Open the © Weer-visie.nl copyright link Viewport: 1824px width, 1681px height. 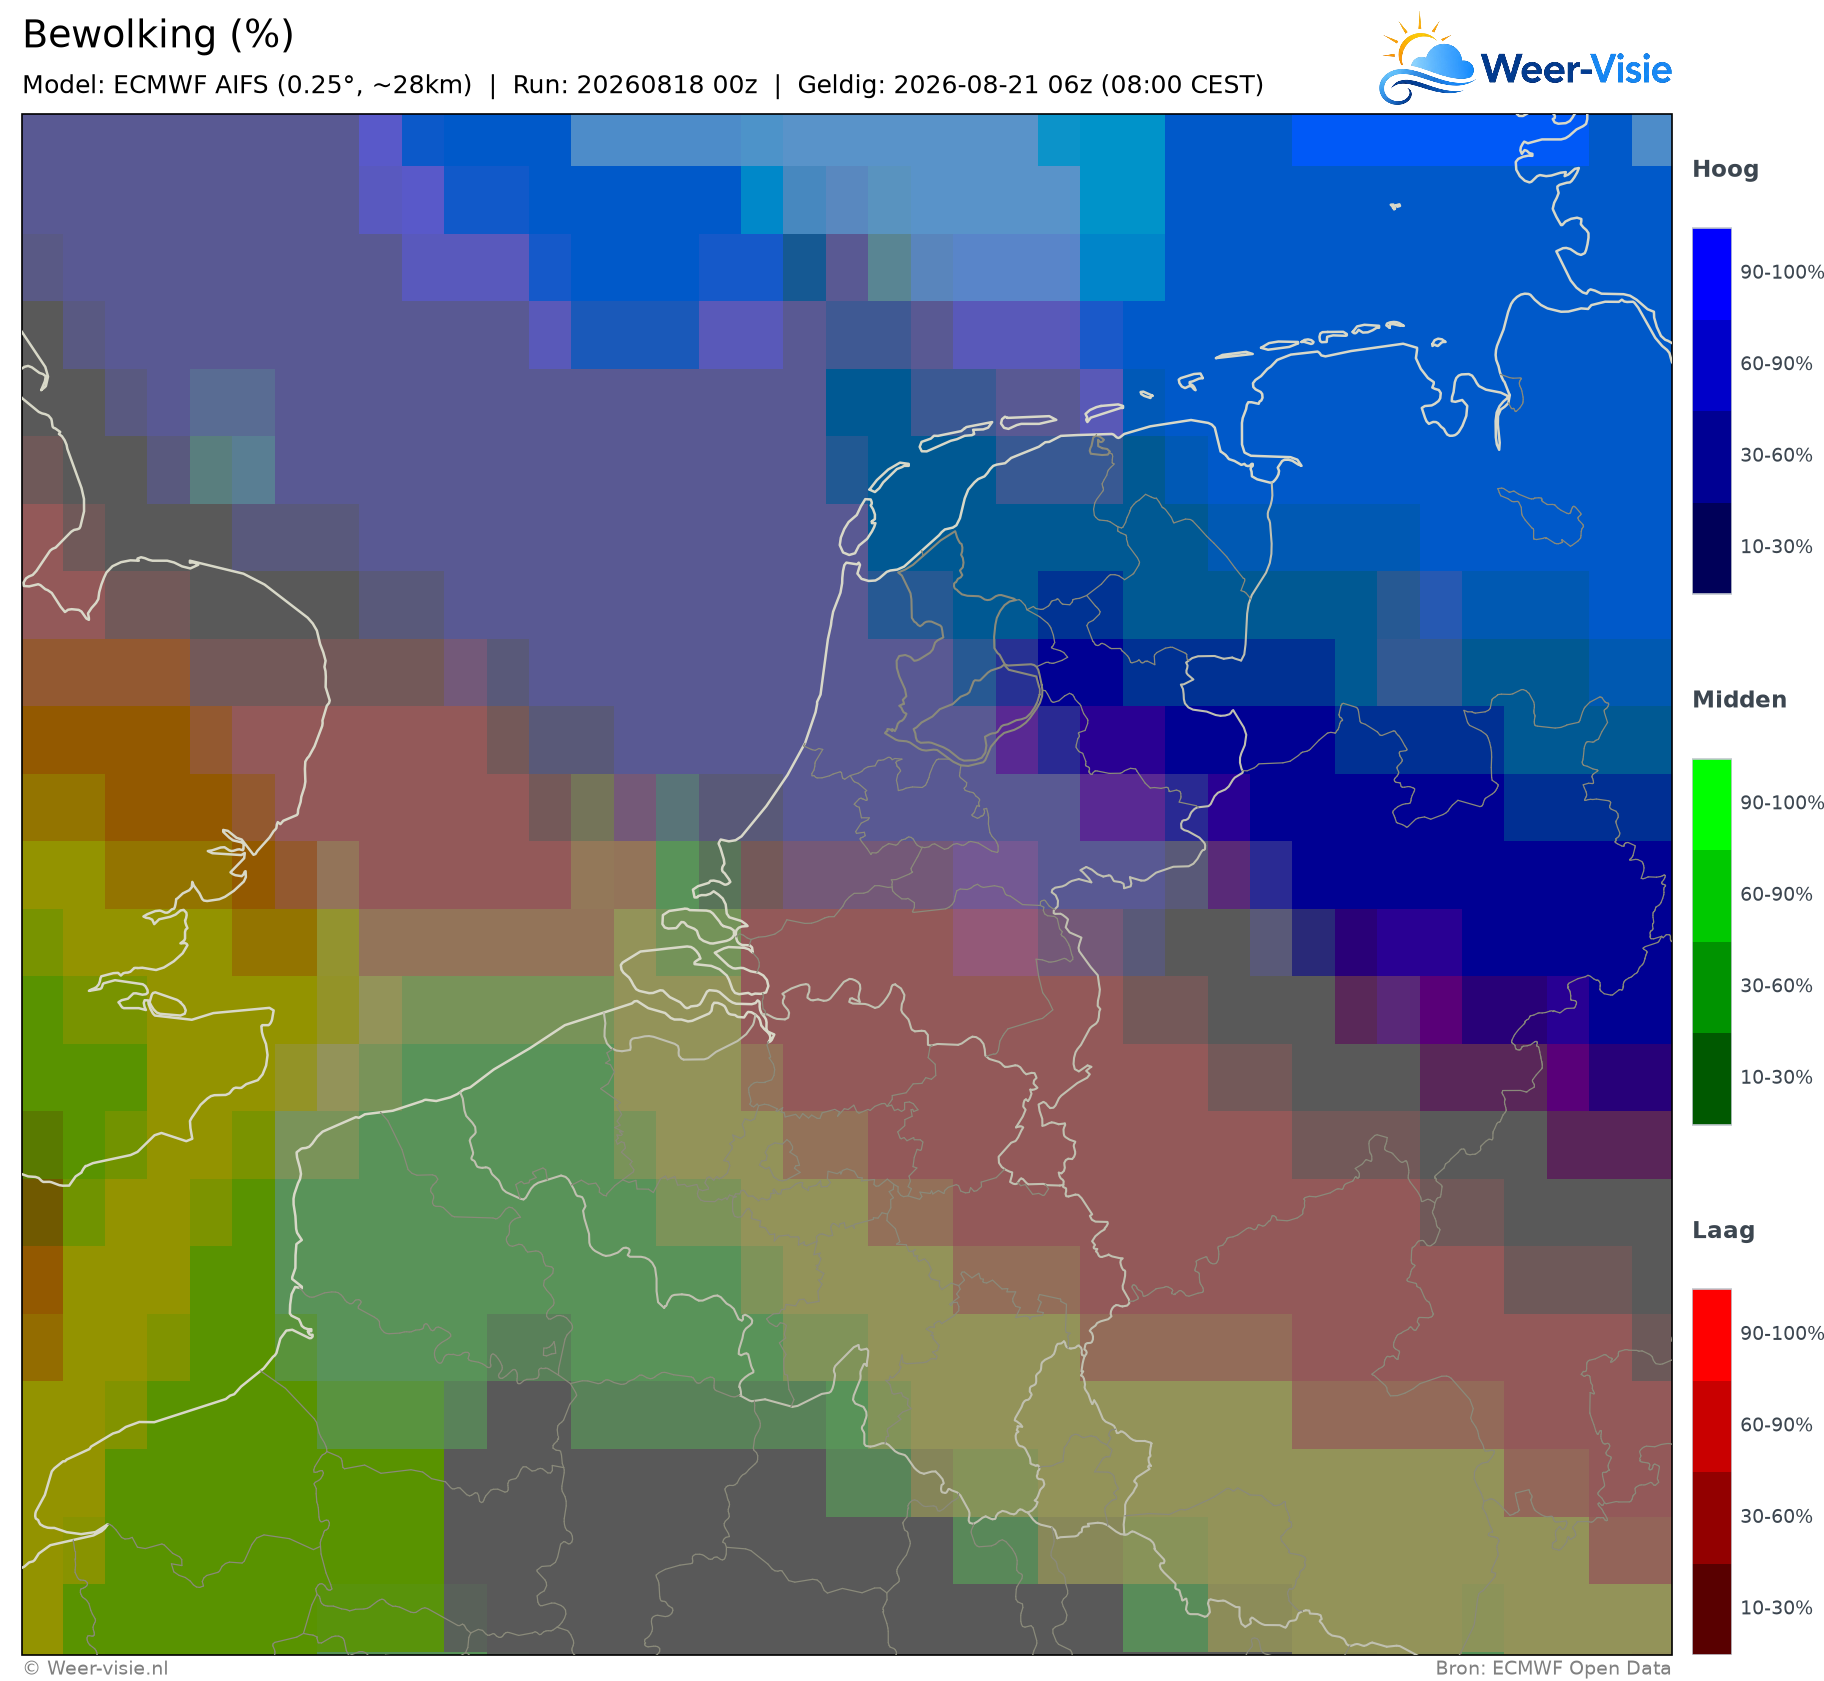(x=96, y=1668)
